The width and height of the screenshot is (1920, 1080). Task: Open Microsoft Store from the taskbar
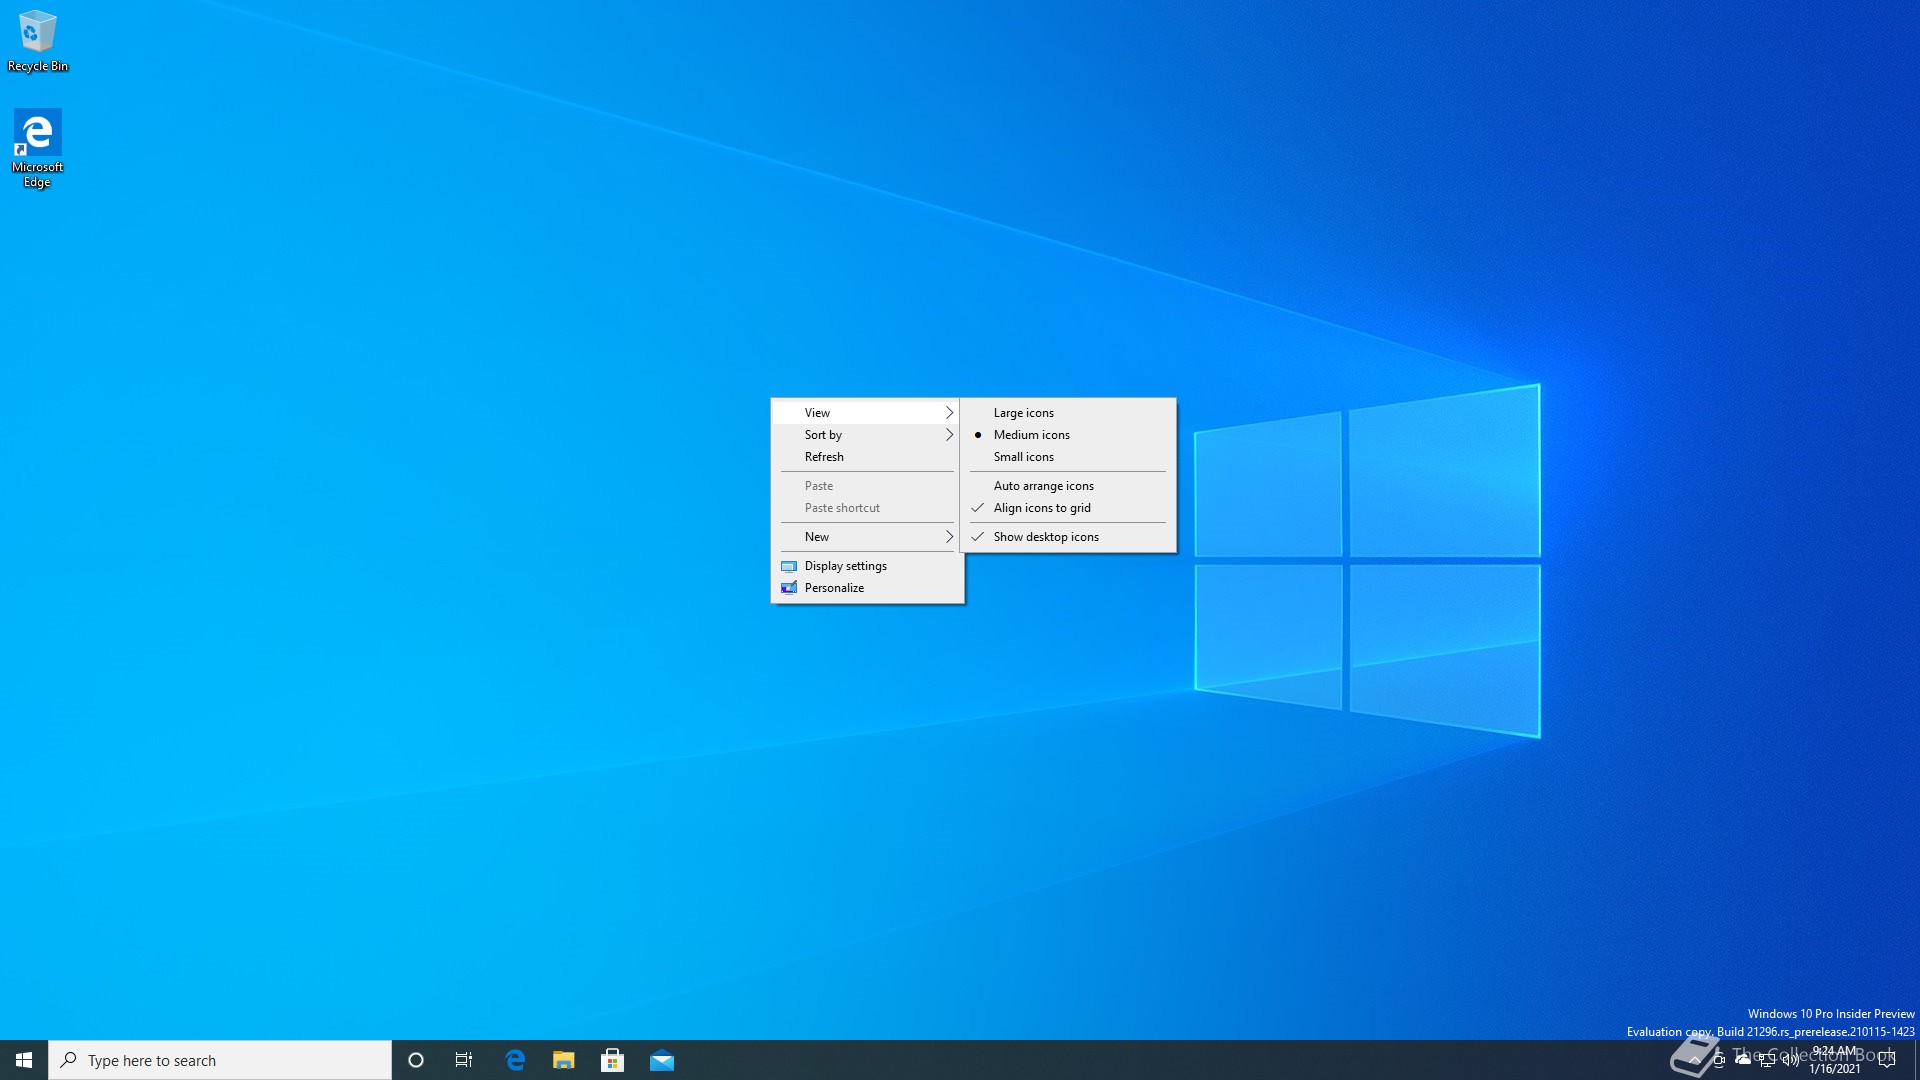pyautogui.click(x=613, y=1060)
